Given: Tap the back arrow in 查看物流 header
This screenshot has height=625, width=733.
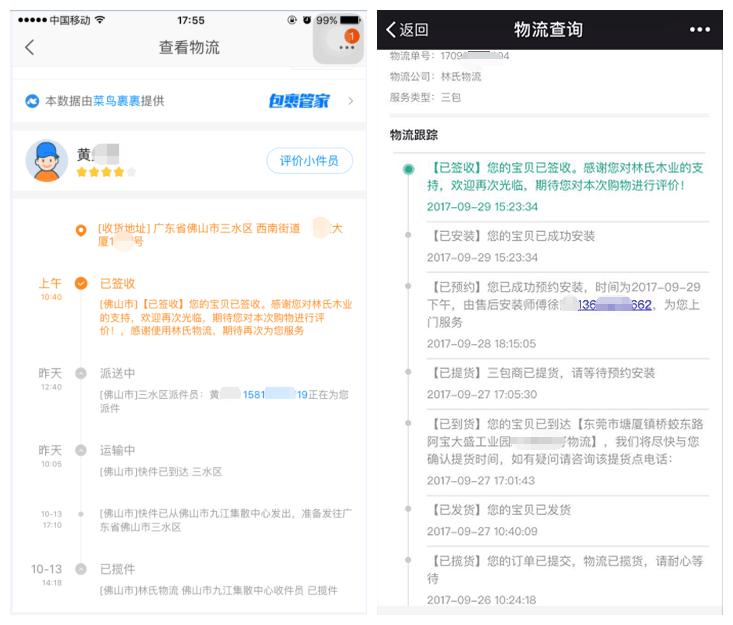Looking at the screenshot, I should 29,47.
